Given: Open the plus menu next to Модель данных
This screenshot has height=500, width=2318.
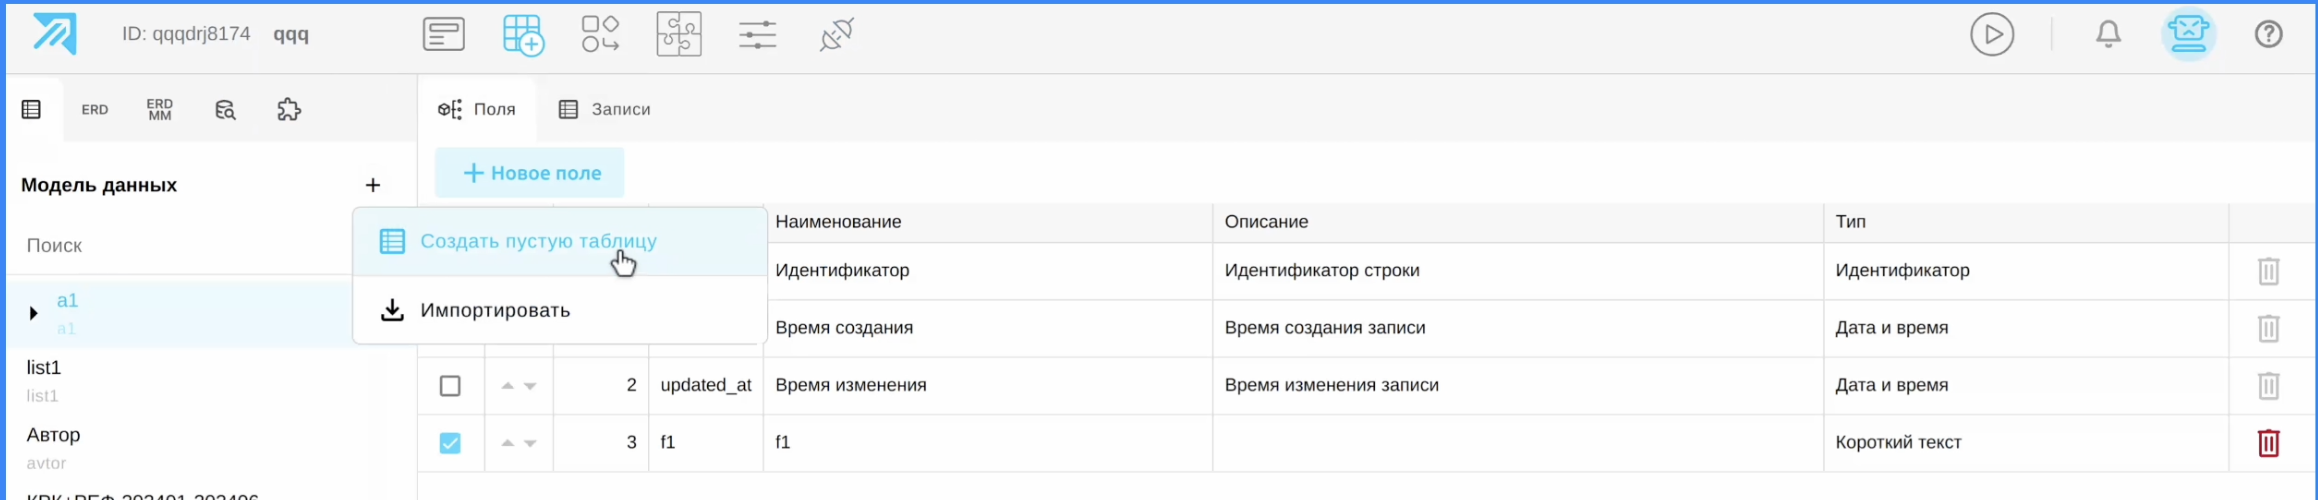Looking at the screenshot, I should (x=373, y=185).
